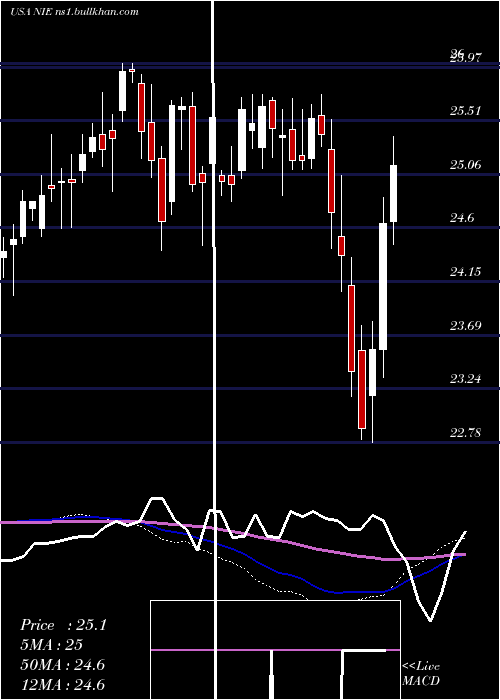
Task: Click the 24.6 price axis label beside the gridline
Action: coord(462,218)
